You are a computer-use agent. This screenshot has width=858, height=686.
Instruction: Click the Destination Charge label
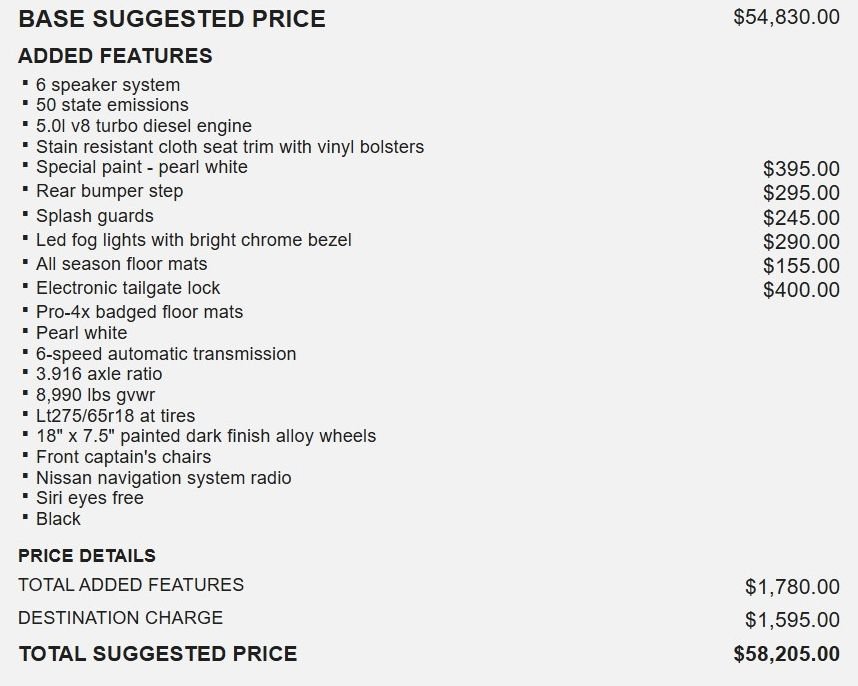(120, 618)
